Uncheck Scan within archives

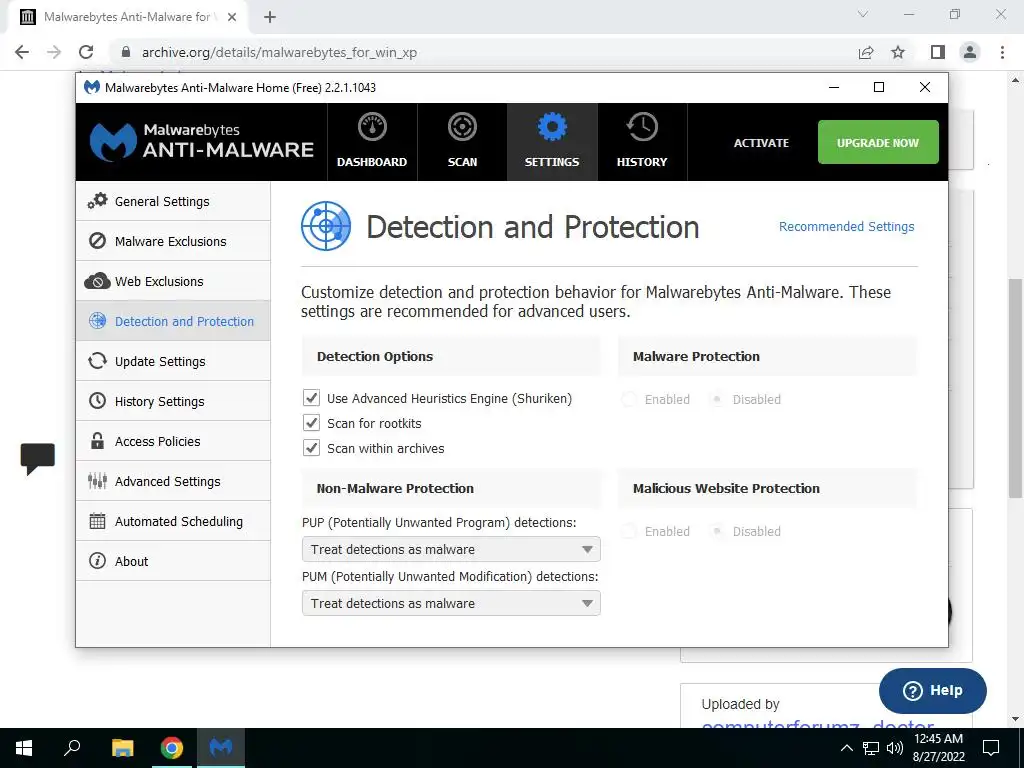[312, 448]
